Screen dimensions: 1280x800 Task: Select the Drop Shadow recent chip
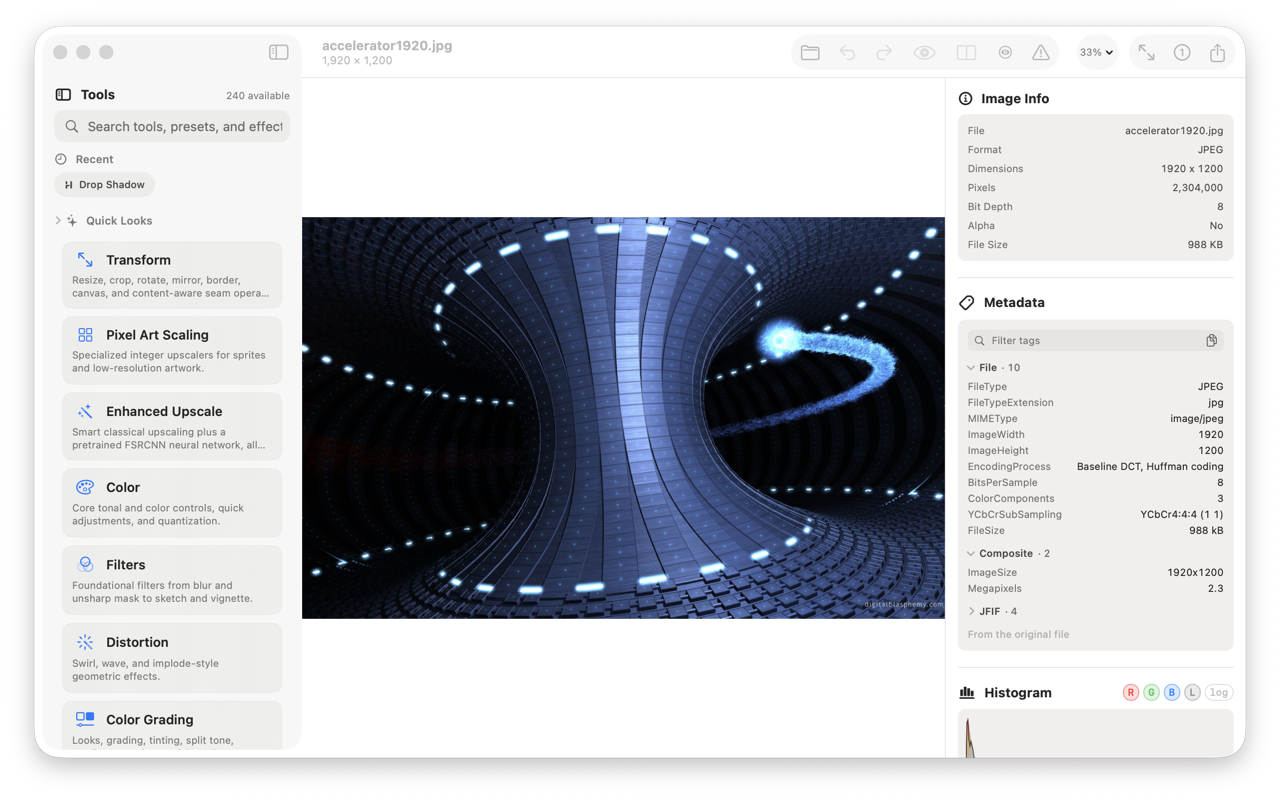pos(105,184)
